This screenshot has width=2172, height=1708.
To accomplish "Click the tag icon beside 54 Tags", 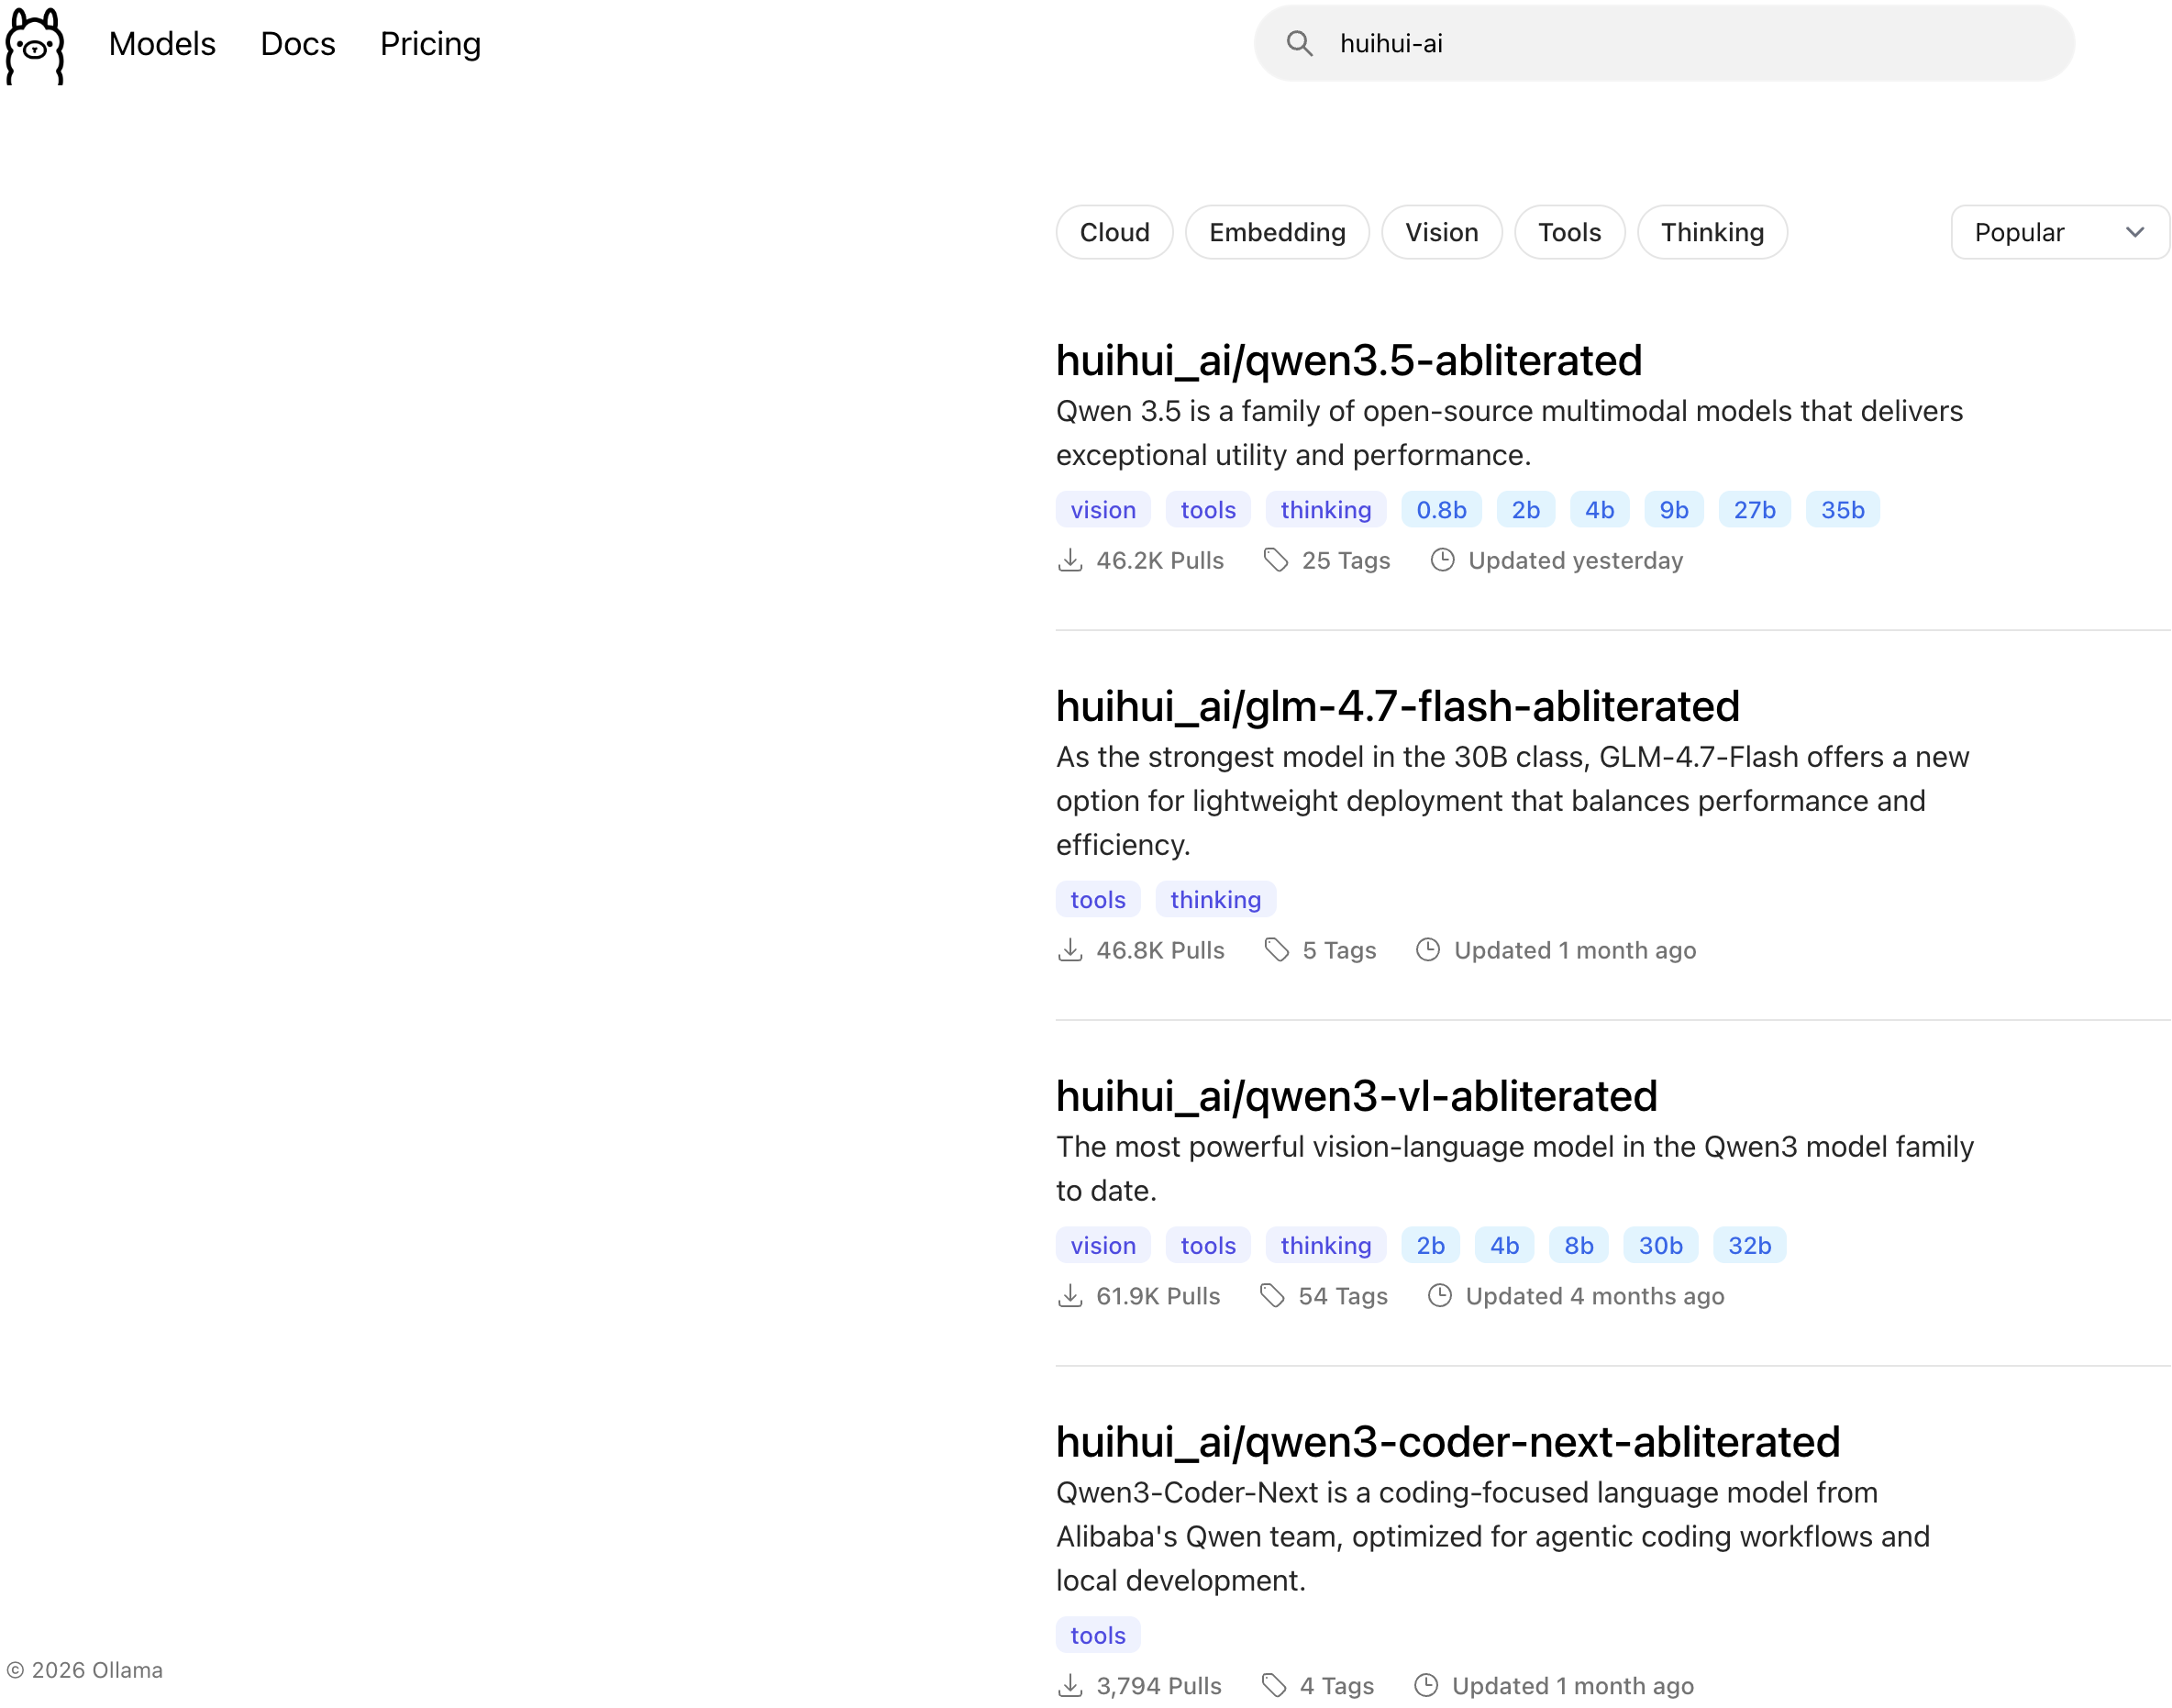I will [1272, 1296].
